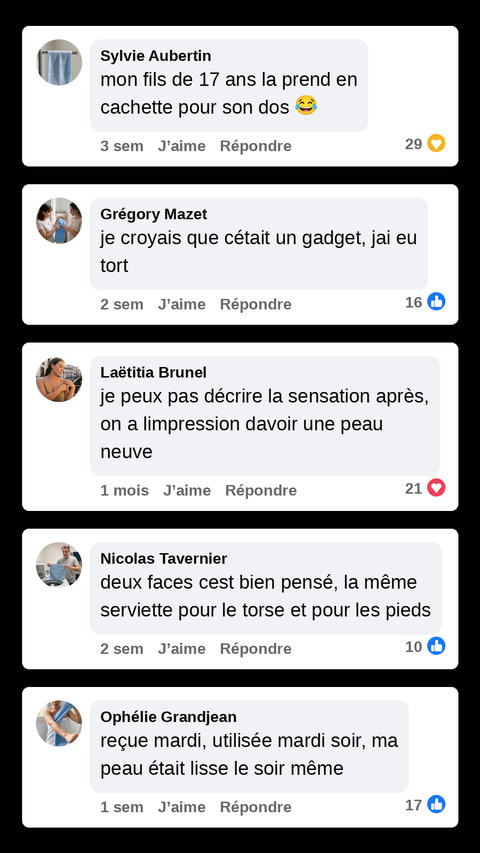Like Laëtitia Brunel's comment with J'aime

tap(187, 490)
